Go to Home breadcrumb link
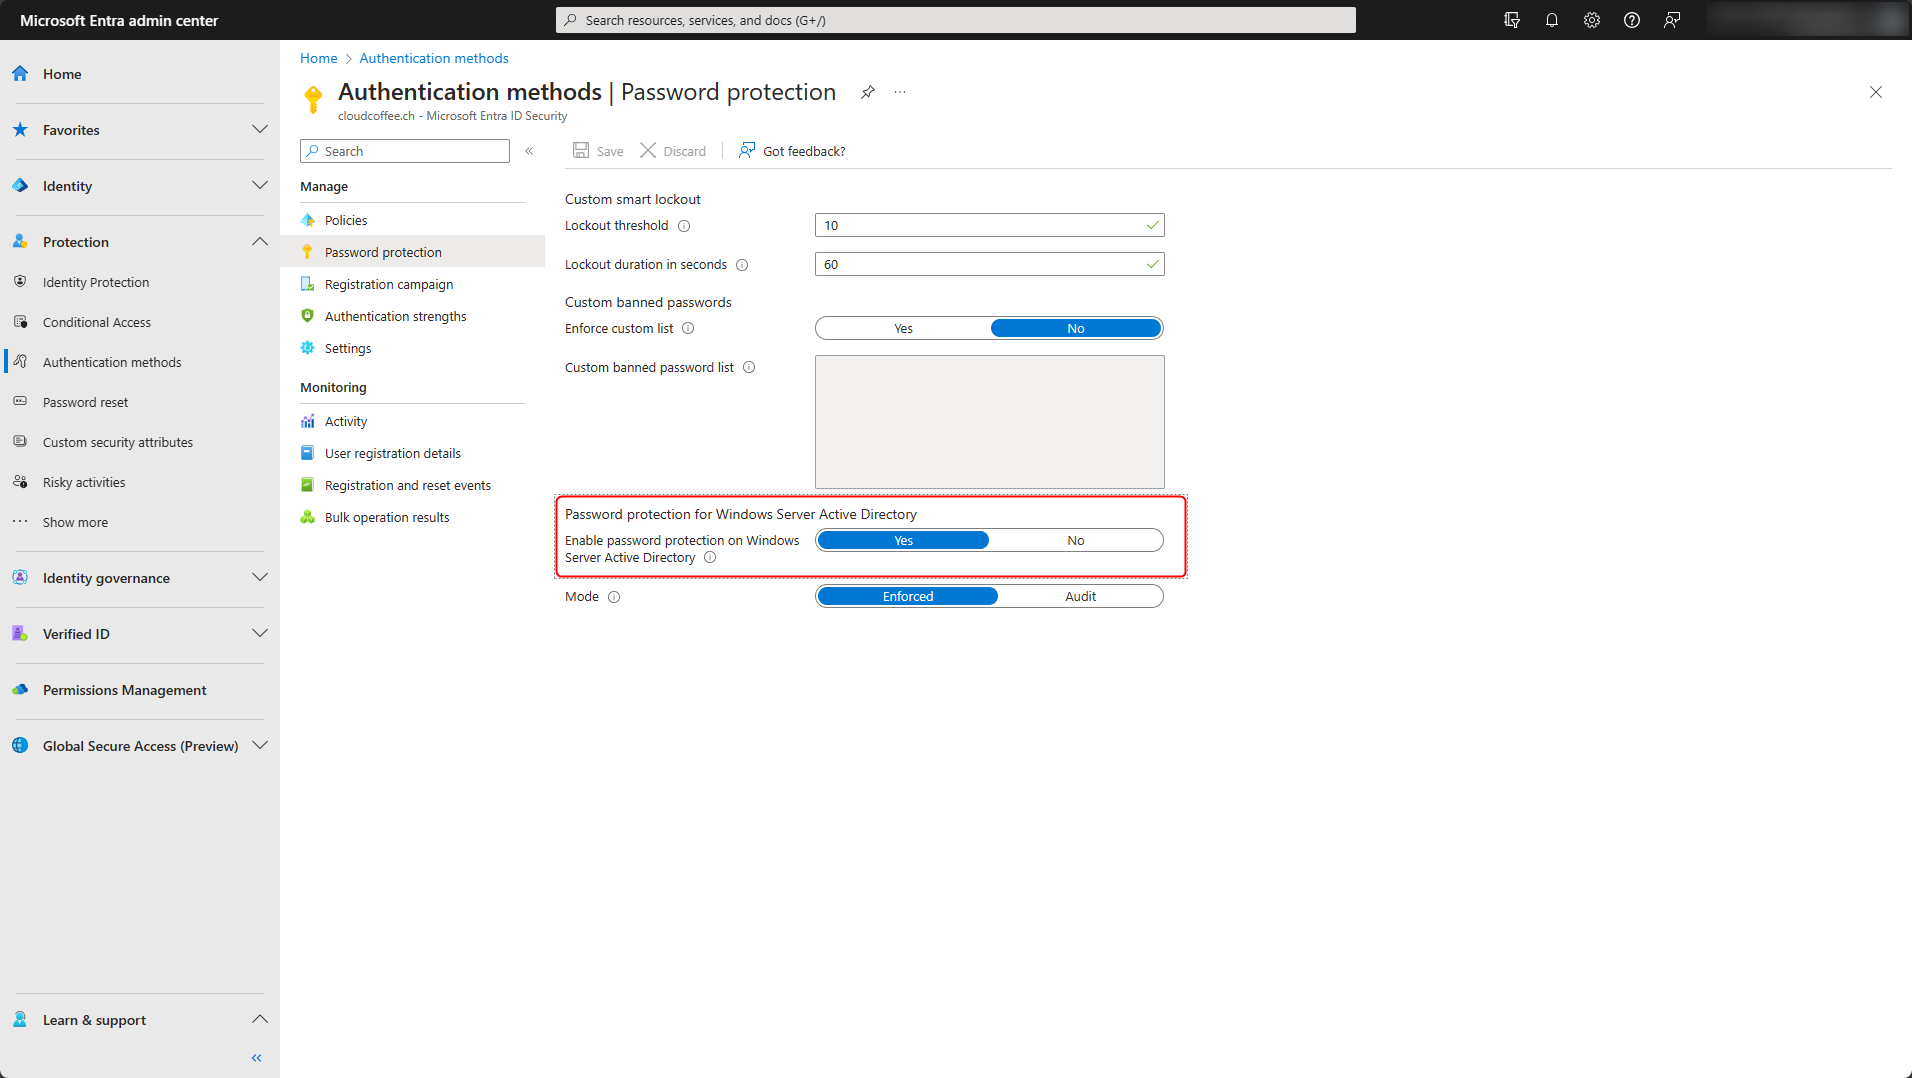Image resolution: width=1912 pixels, height=1078 pixels. (x=318, y=58)
